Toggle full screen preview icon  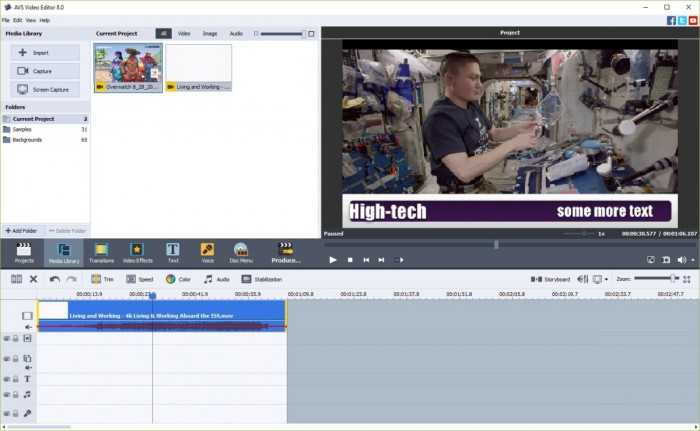coord(651,259)
